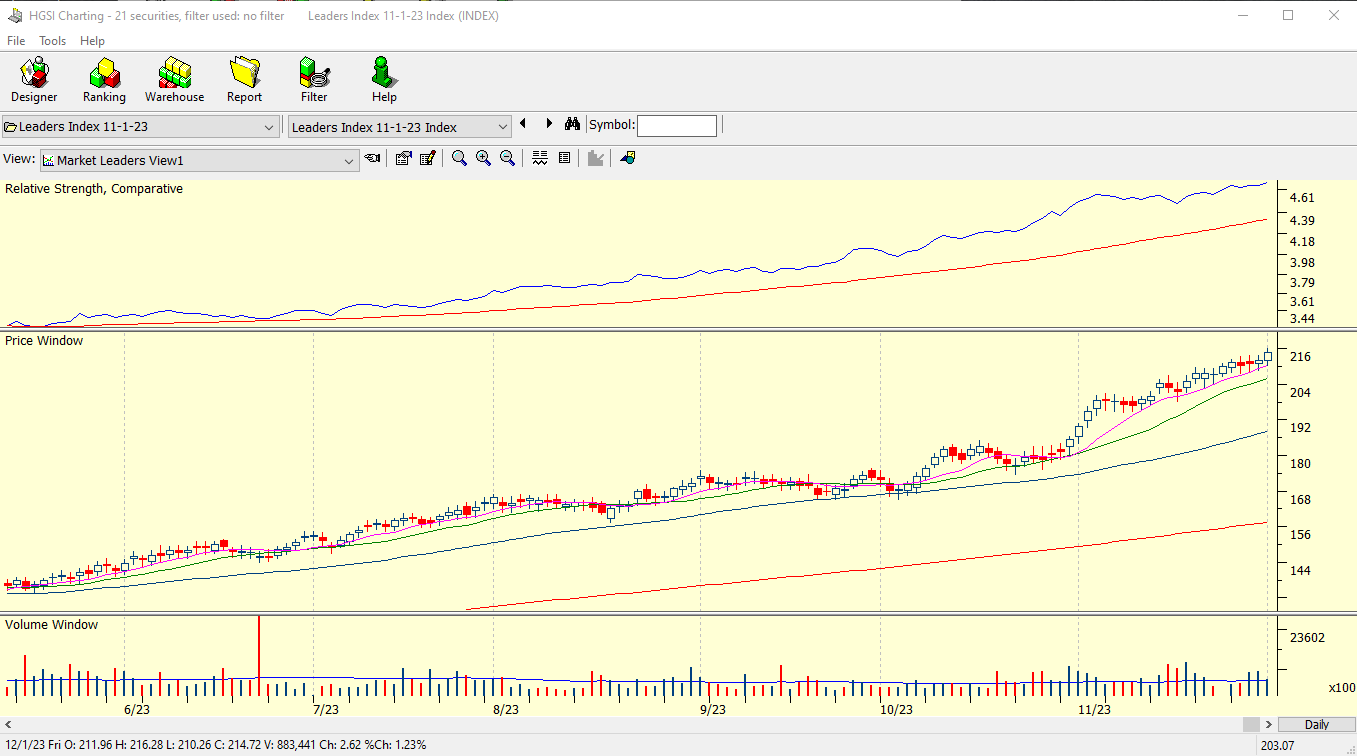This screenshot has height=756, width=1357.
Task: Click the 6/23 date axis label
Action: click(137, 709)
